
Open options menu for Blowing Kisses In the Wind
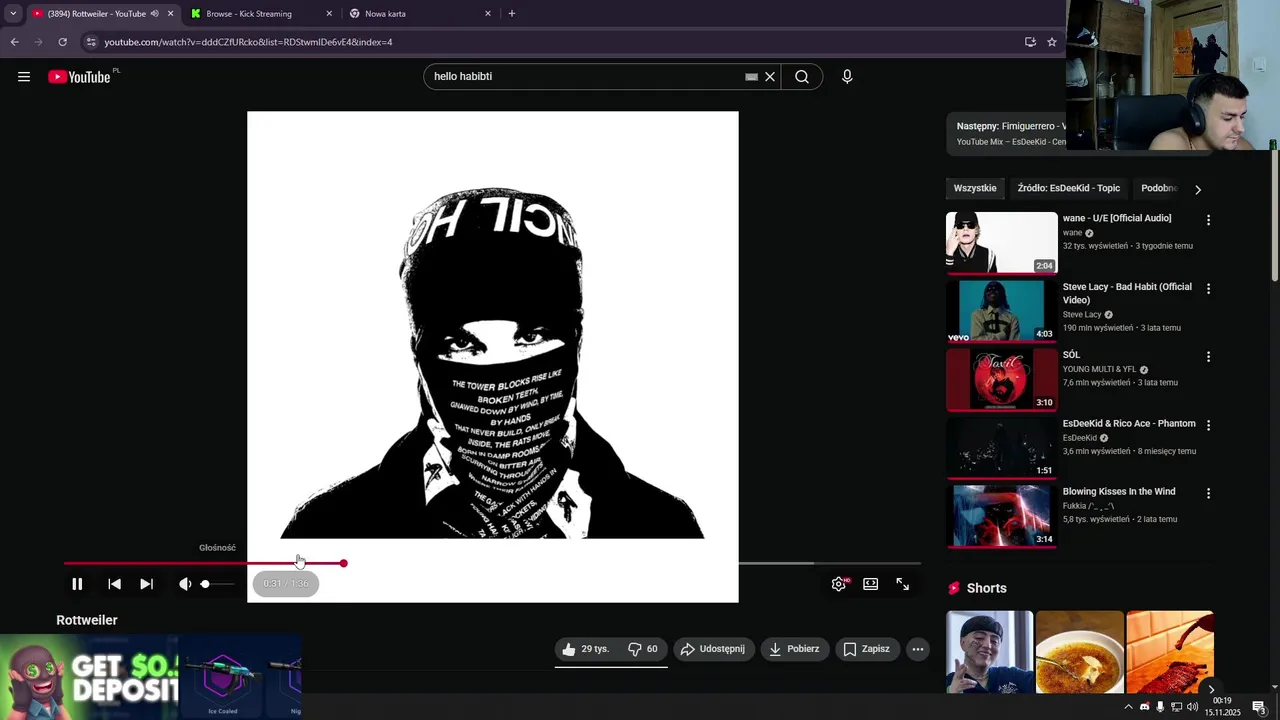pos(1208,493)
